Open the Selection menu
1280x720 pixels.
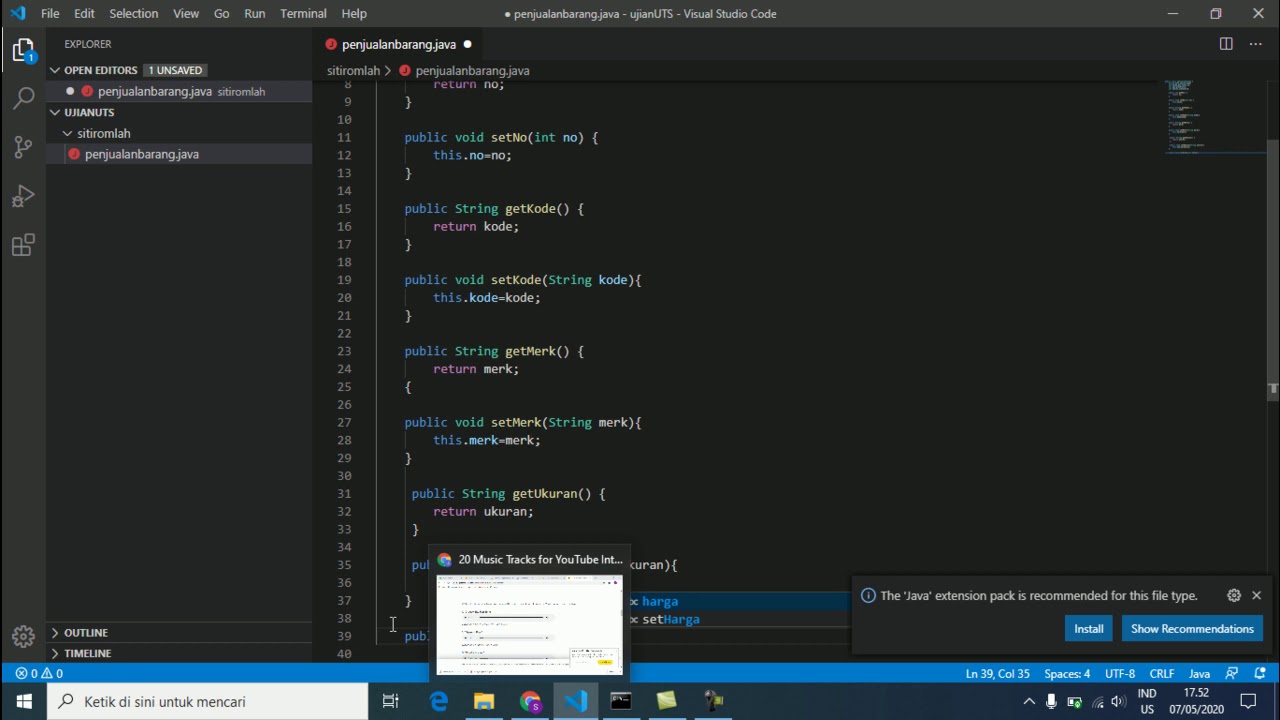pos(134,14)
